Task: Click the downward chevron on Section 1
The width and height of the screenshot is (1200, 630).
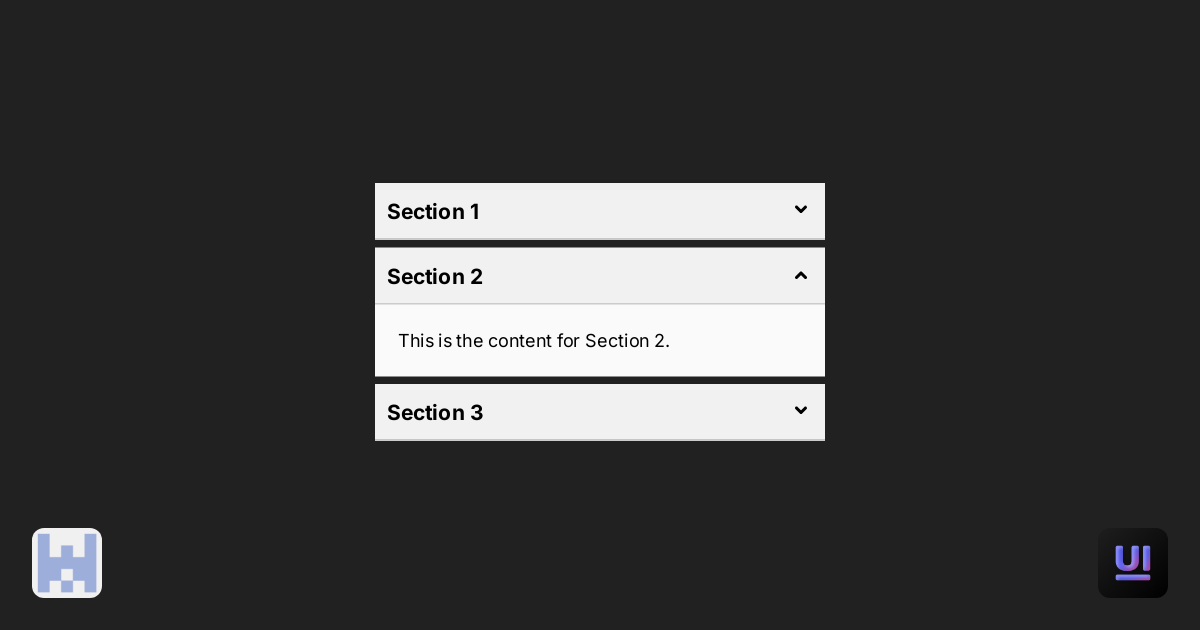Action: (801, 210)
